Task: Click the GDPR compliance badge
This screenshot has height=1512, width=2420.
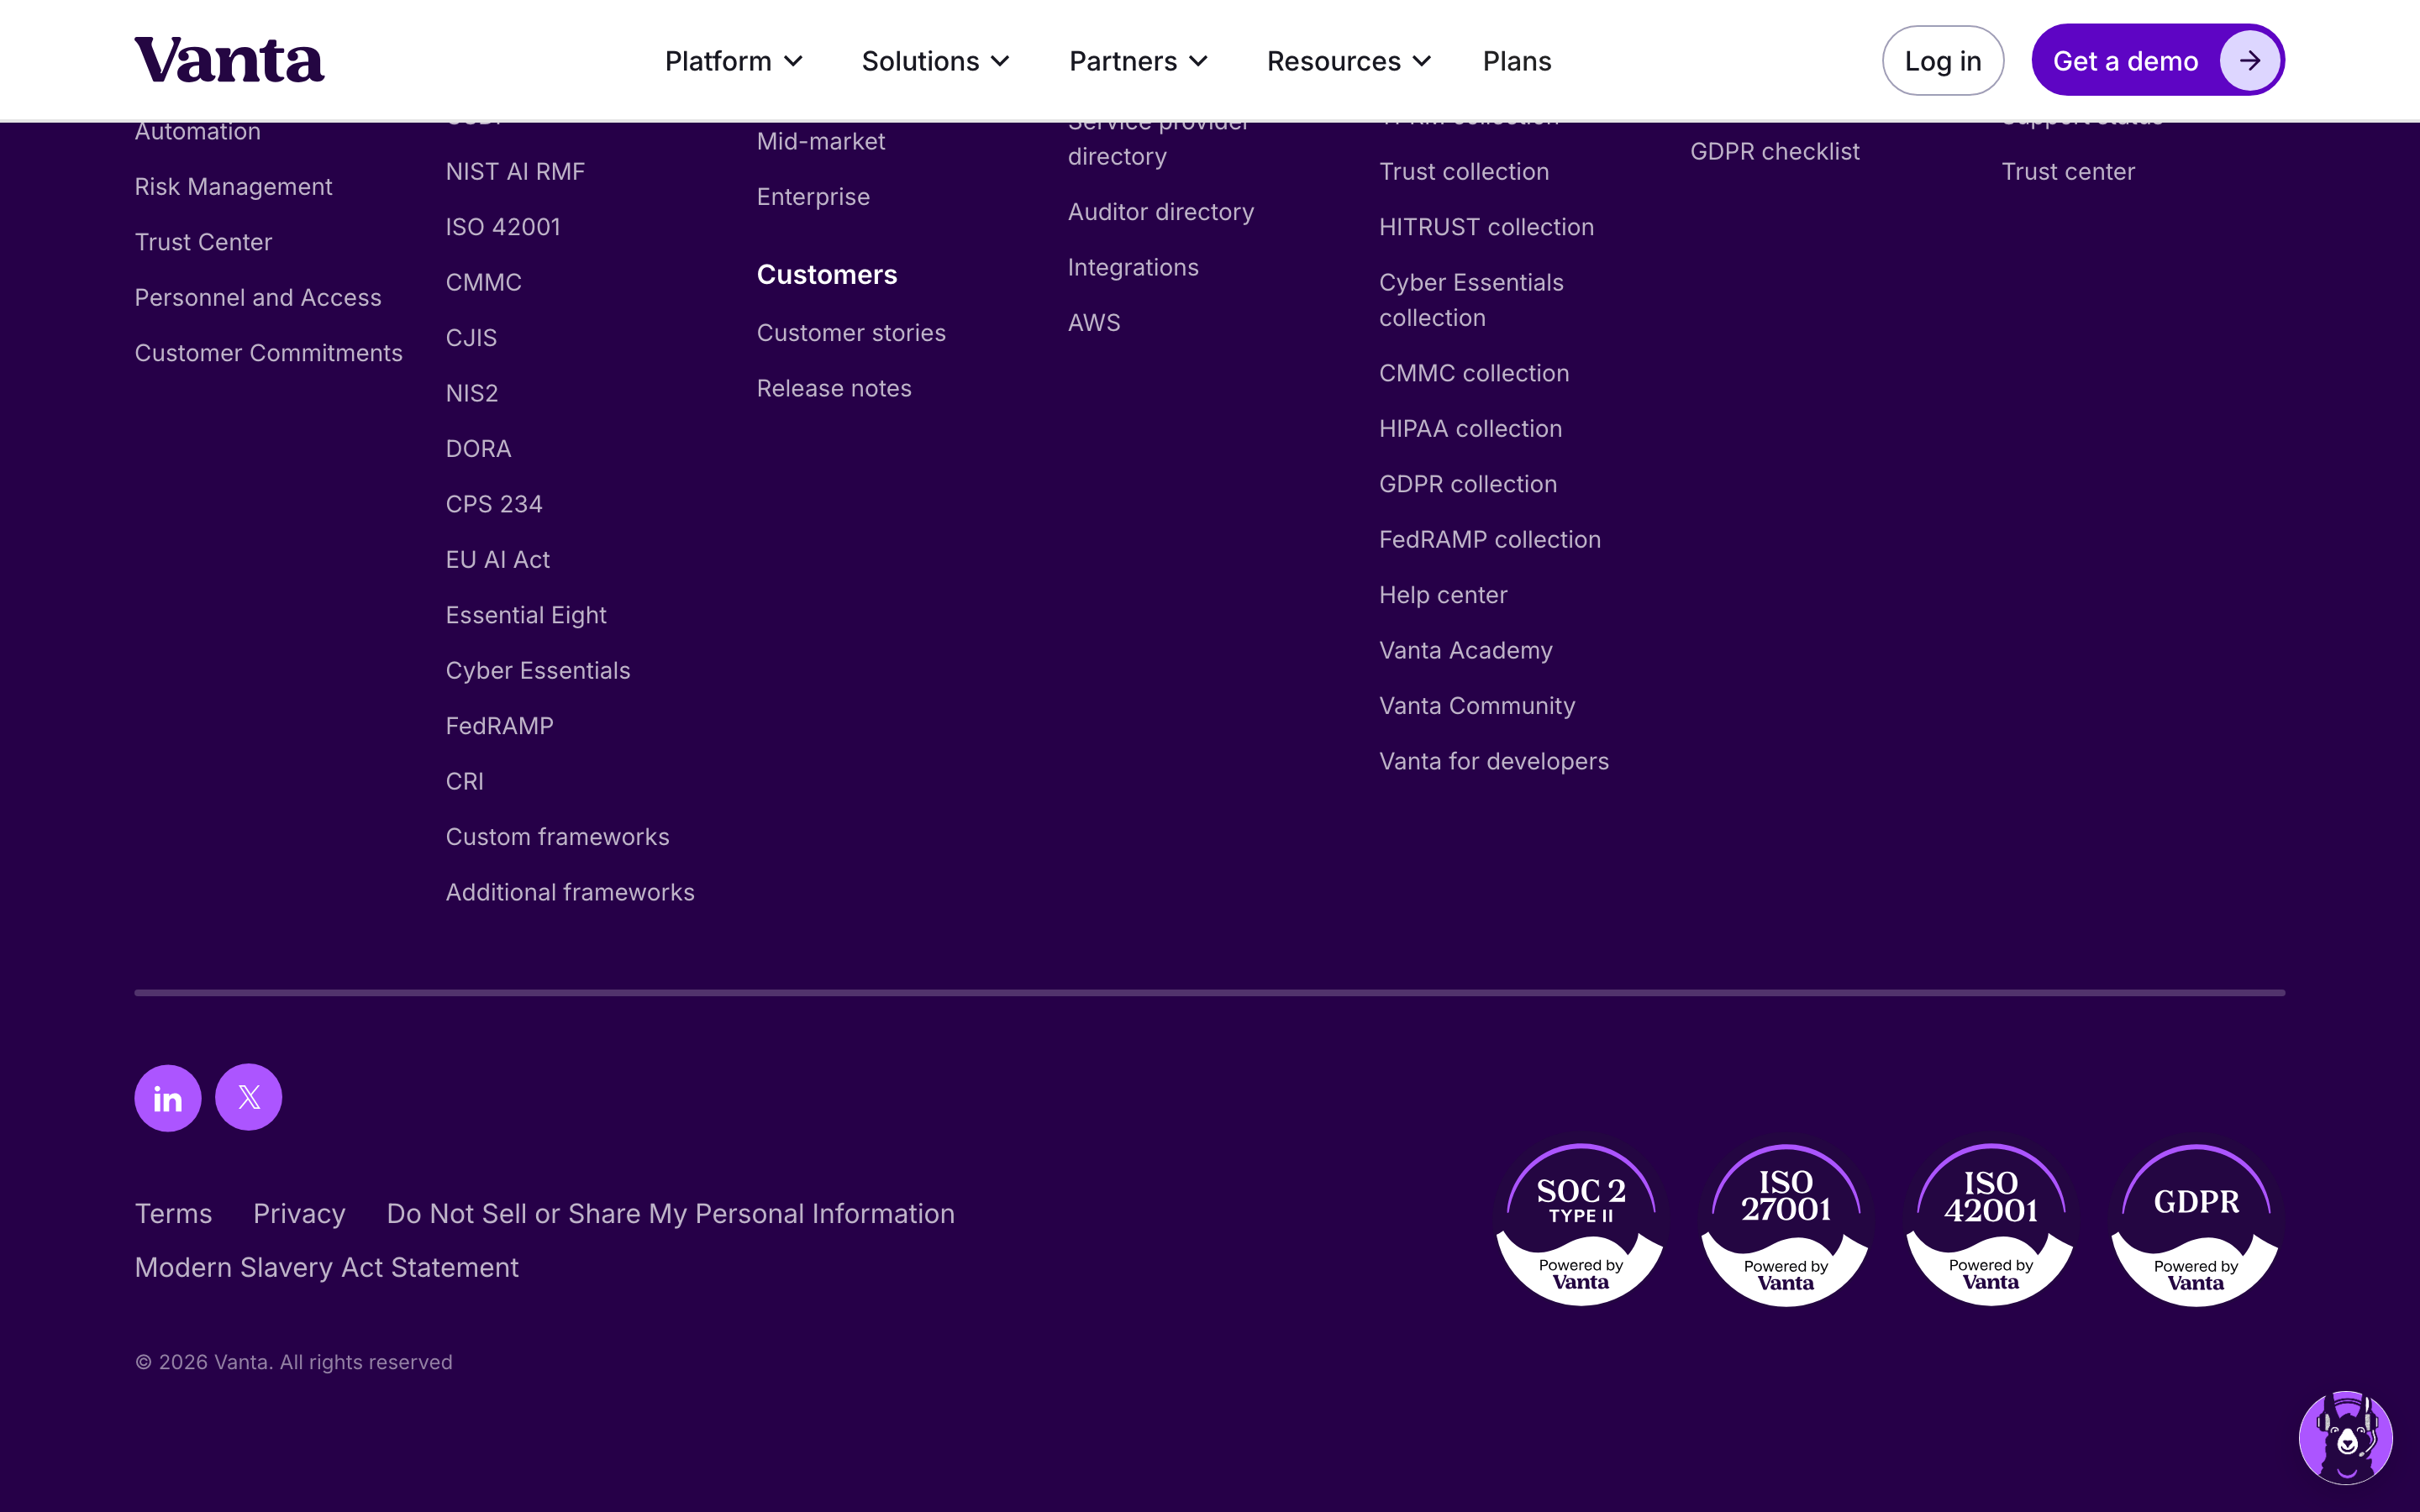Action: [x=2195, y=1224]
